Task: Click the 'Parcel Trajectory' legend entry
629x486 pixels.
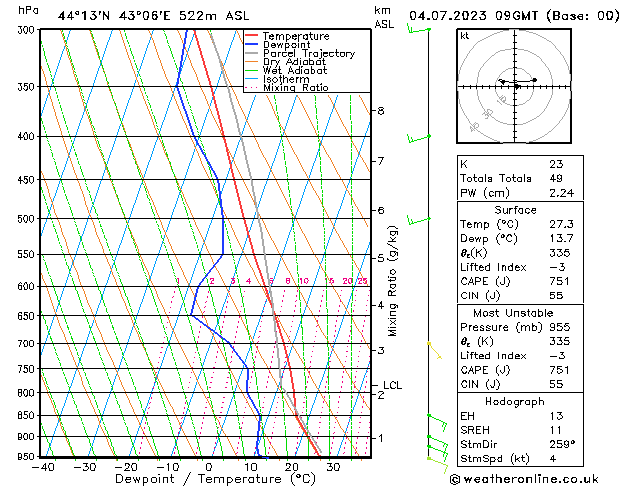Action: pyautogui.click(x=309, y=53)
